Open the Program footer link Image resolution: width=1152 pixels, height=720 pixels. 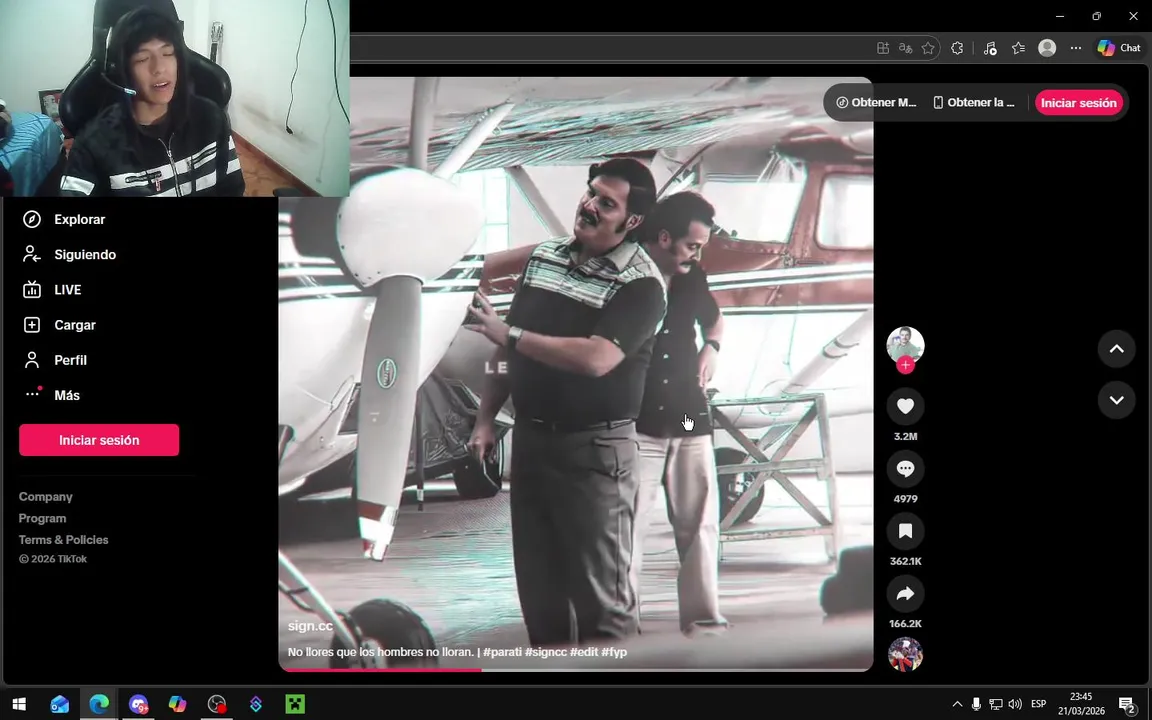click(x=43, y=518)
